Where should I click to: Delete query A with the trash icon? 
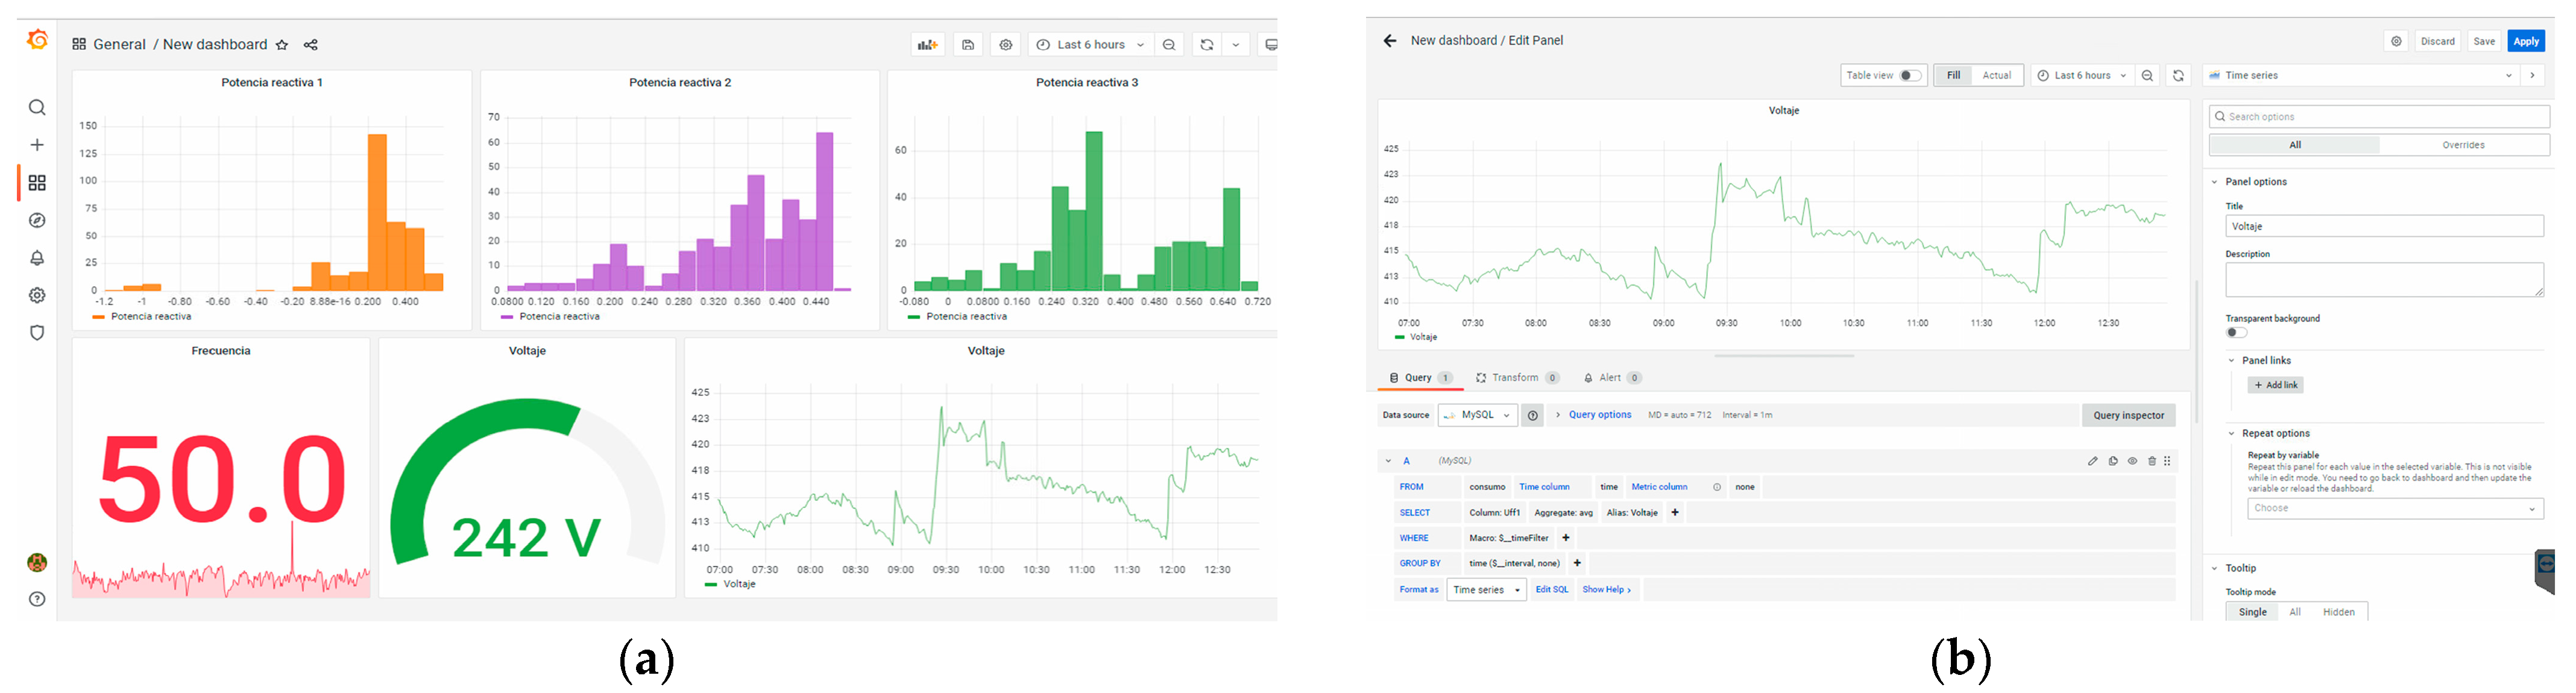pyautogui.click(x=2152, y=461)
